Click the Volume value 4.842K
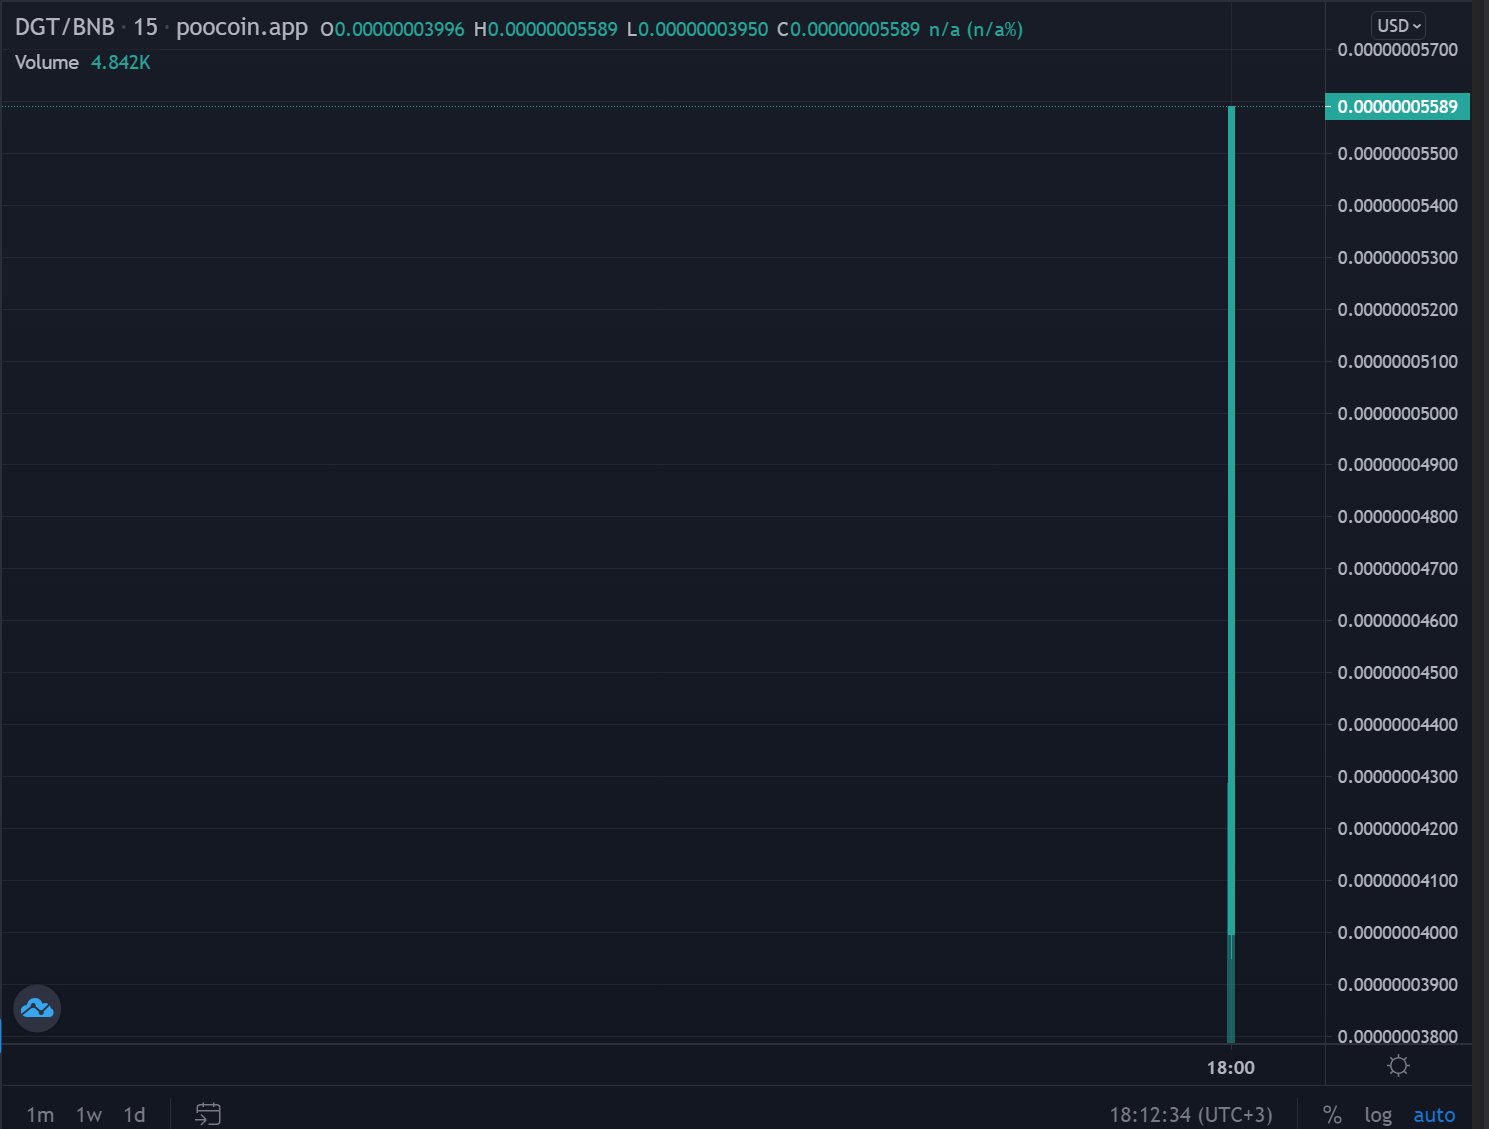 (x=120, y=62)
